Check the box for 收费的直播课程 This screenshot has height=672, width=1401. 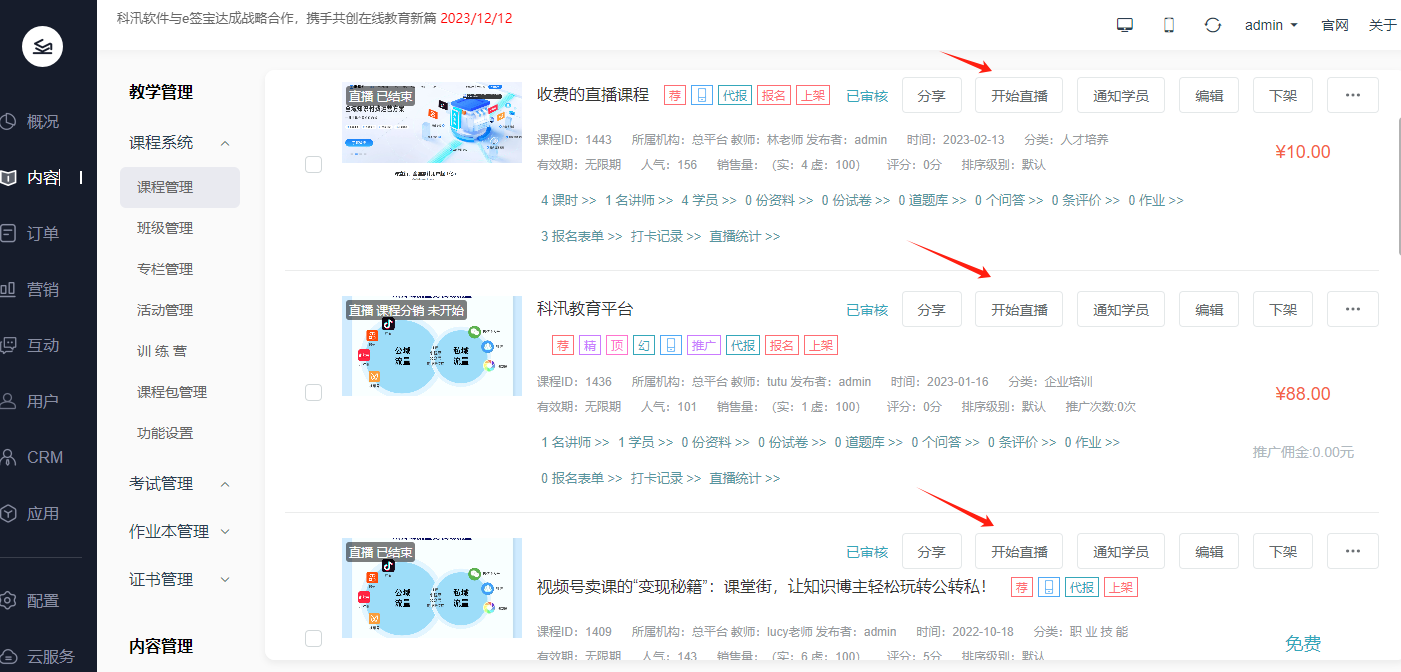click(313, 164)
